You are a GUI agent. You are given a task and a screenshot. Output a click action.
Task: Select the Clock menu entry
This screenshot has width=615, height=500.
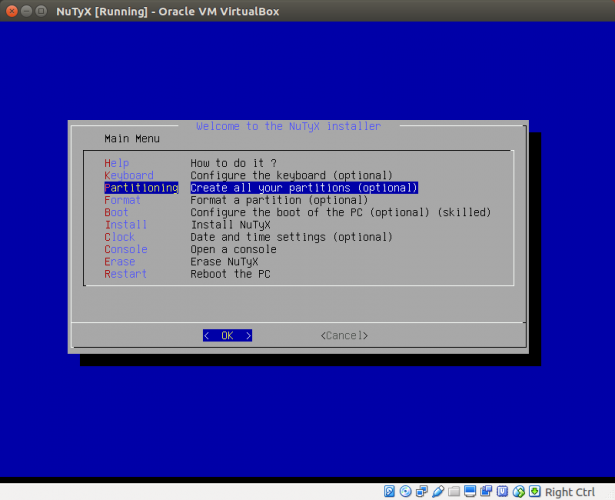tap(119, 237)
